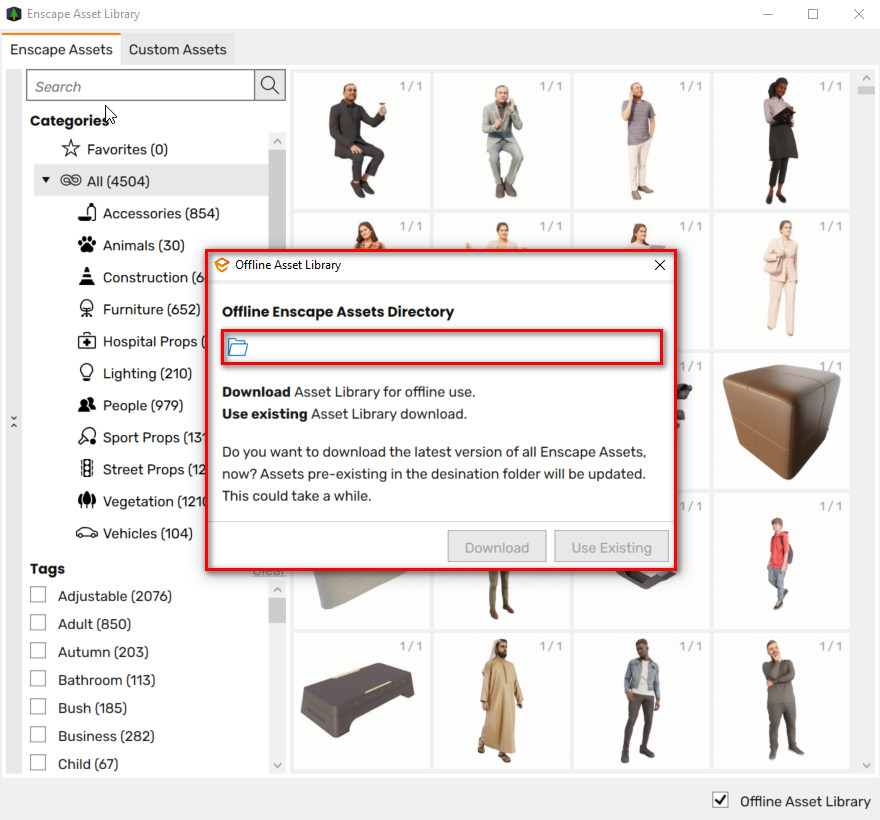Collapse the left sidebar panel chevron
The image size is (880, 820).
(x=14, y=422)
